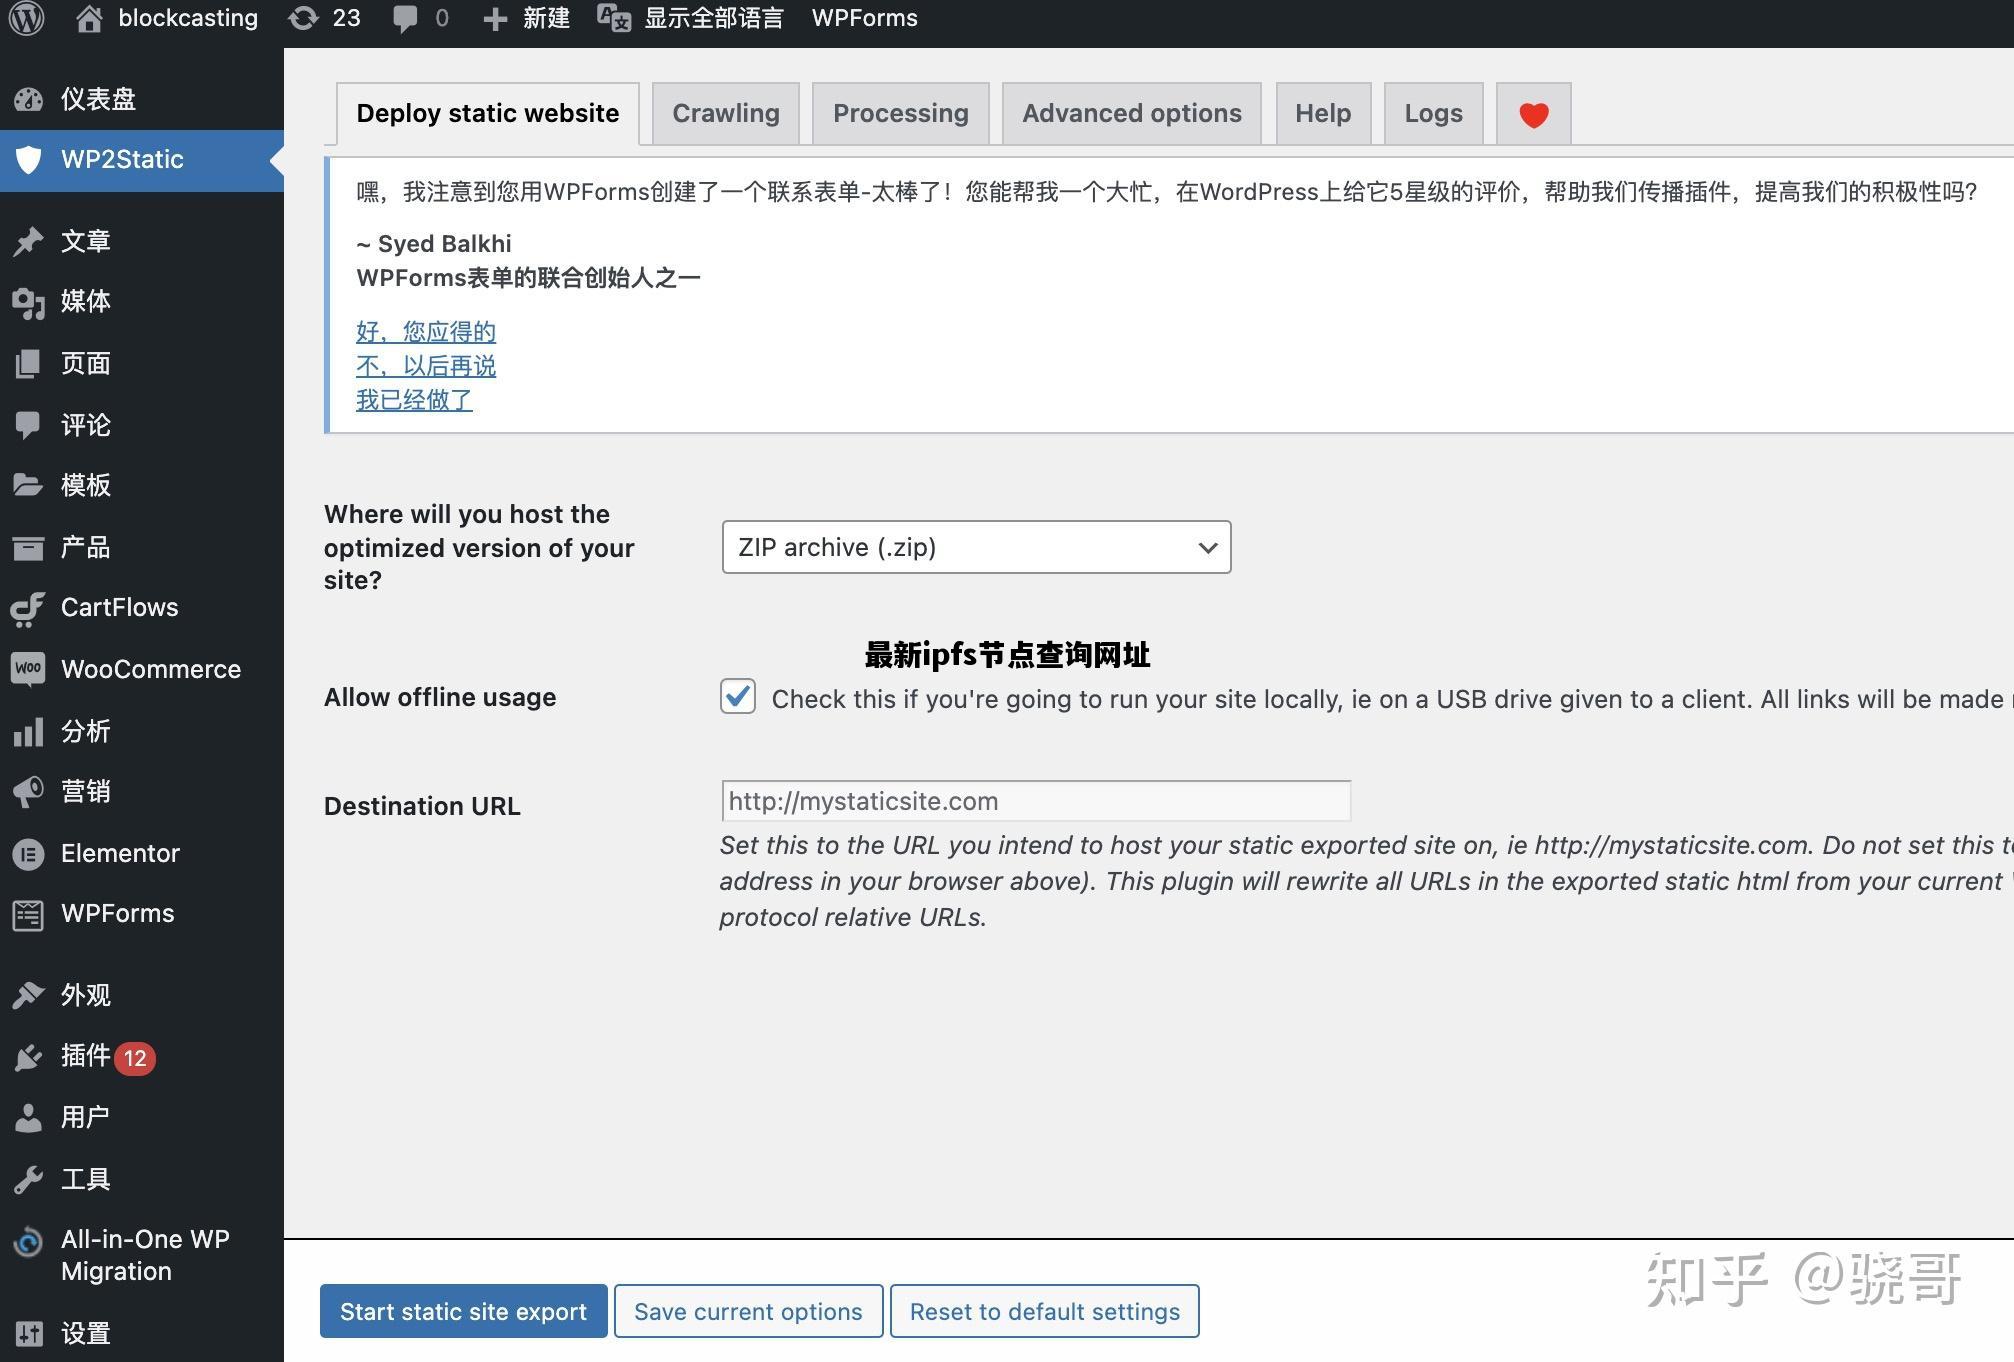Click the 新建 label in admin bar
Screen dimensions: 2014x1362
[547, 18]
